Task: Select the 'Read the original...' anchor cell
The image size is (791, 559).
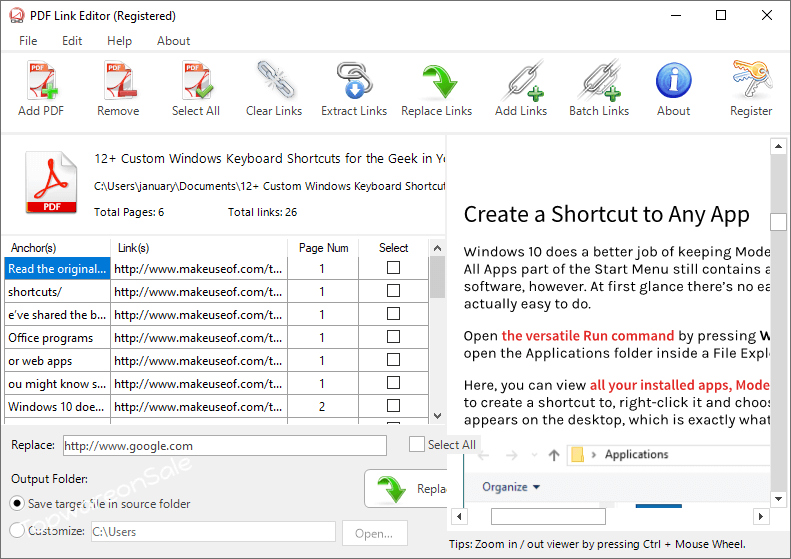Action: click(57, 268)
